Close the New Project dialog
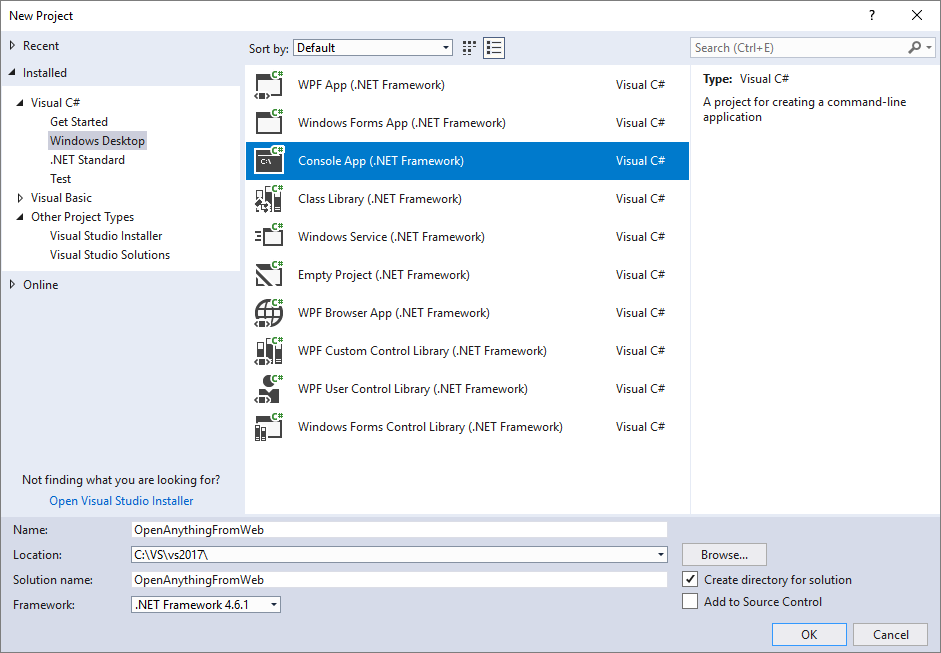This screenshot has height=653, width=941. [x=917, y=16]
